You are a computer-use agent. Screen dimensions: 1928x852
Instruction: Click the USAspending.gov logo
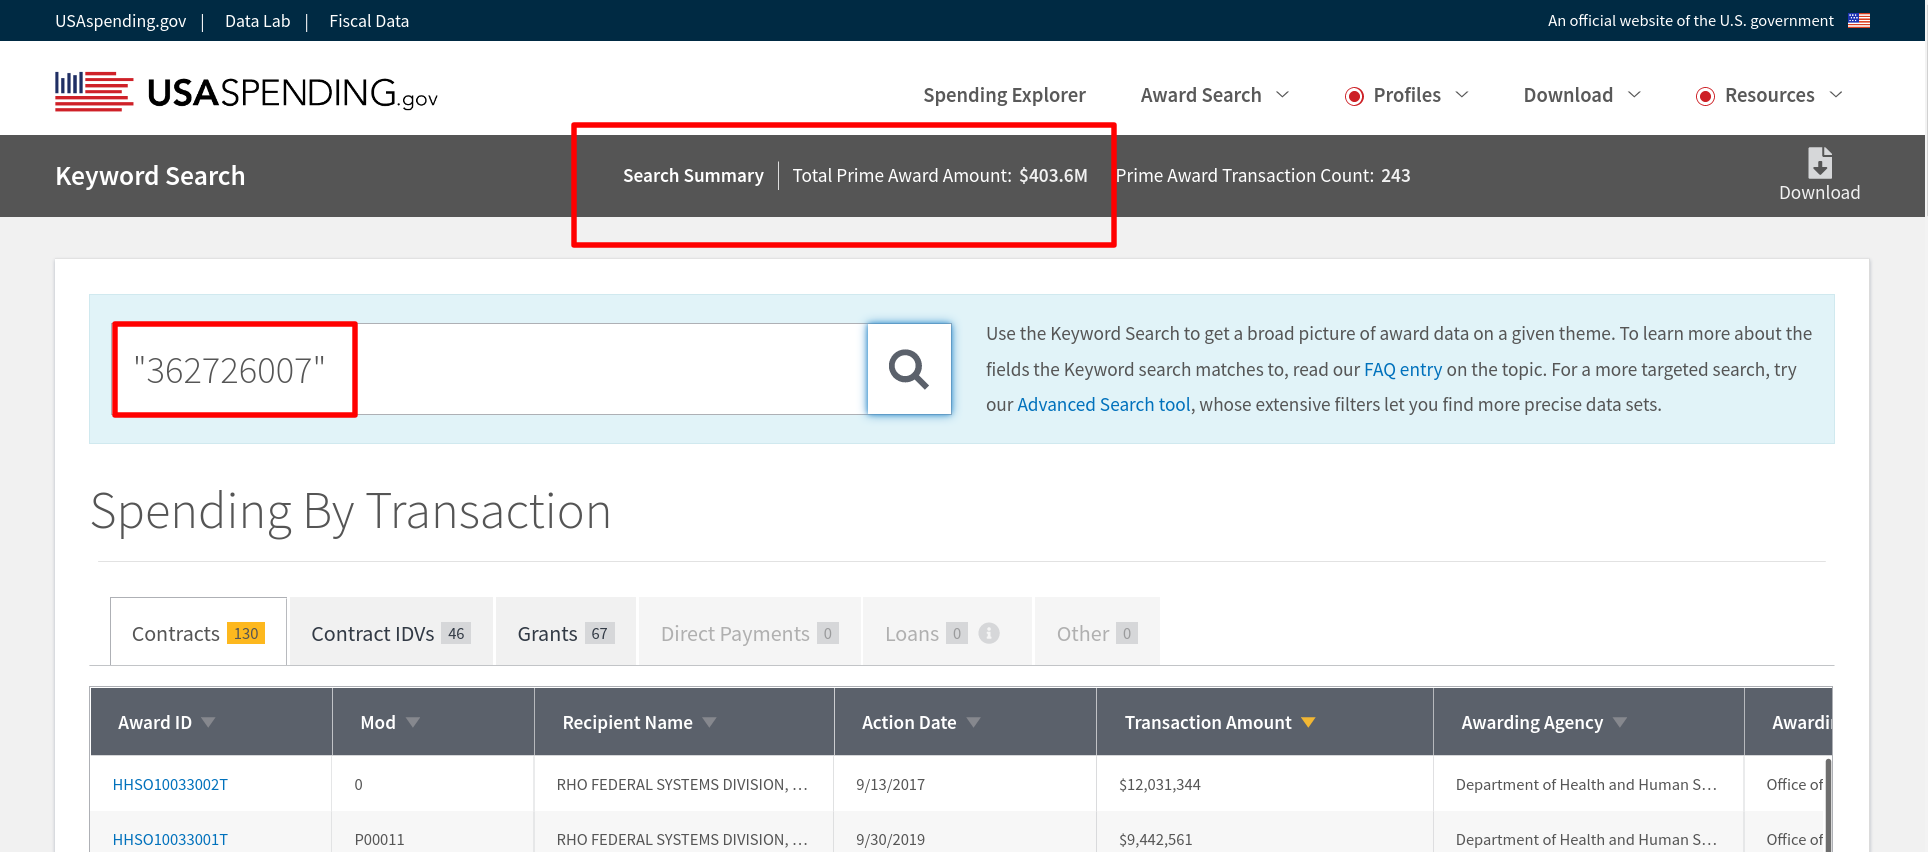coord(246,92)
